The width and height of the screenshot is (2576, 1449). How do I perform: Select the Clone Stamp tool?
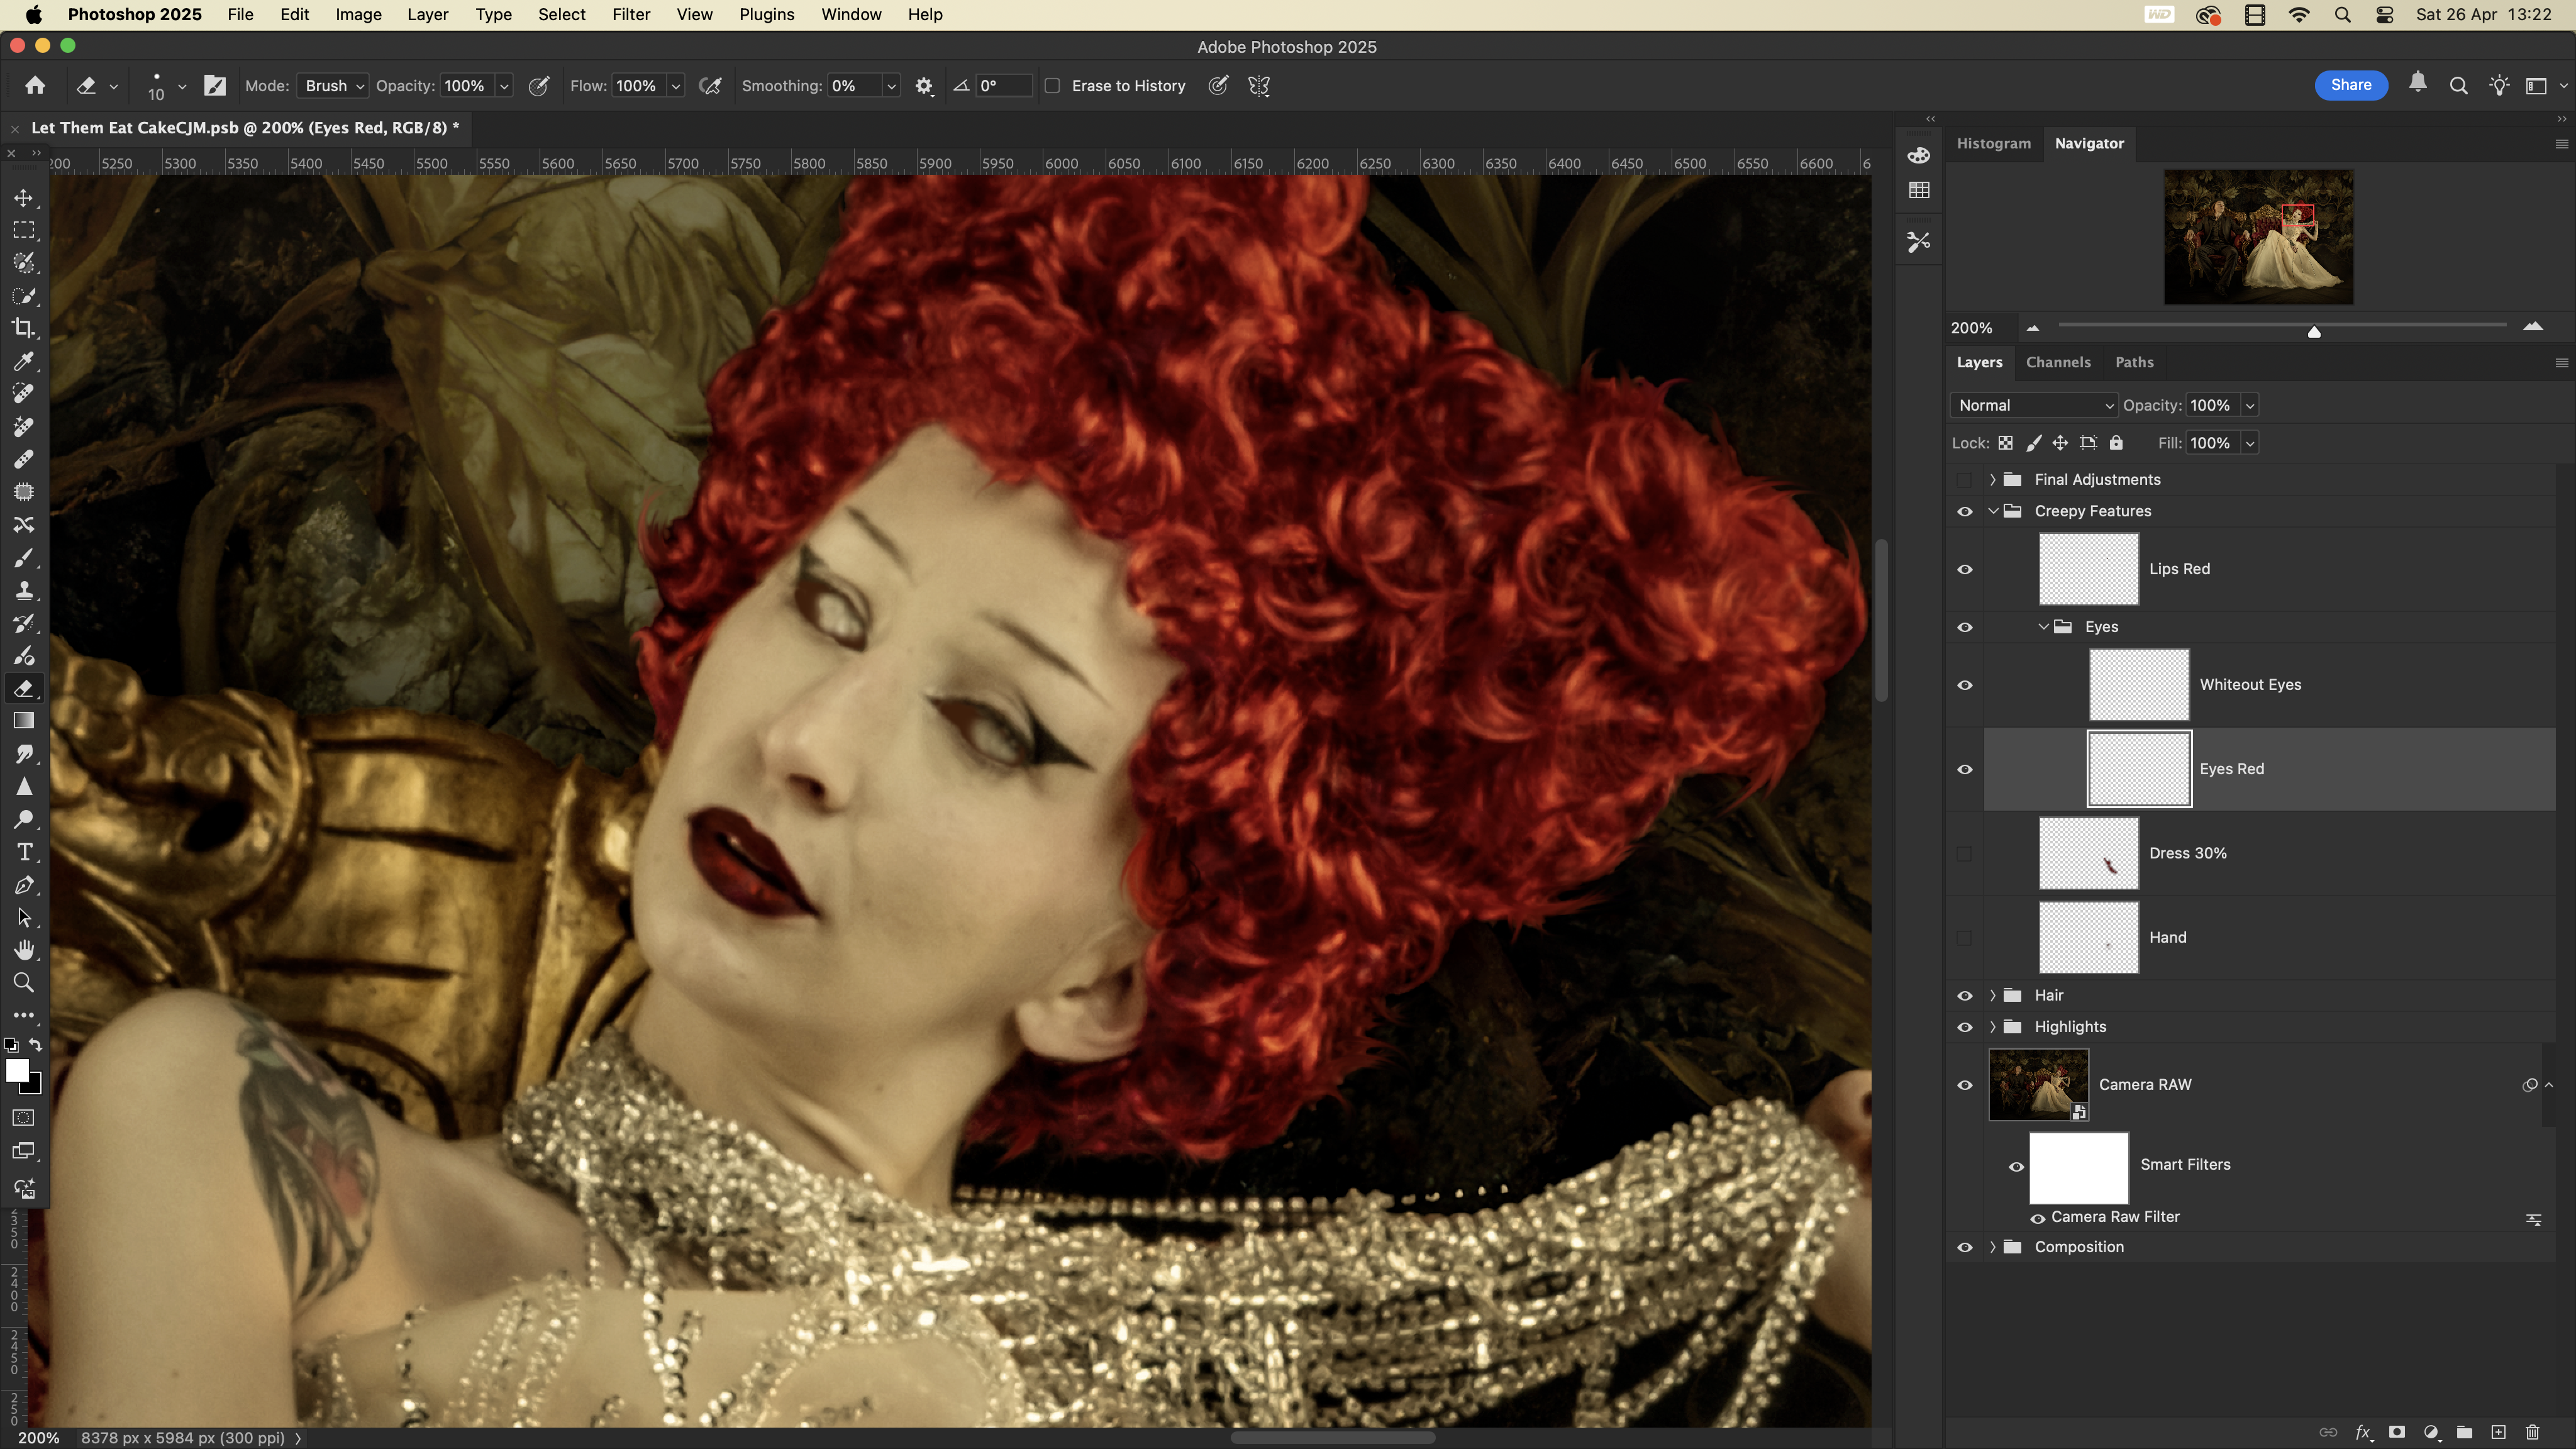(24, 590)
